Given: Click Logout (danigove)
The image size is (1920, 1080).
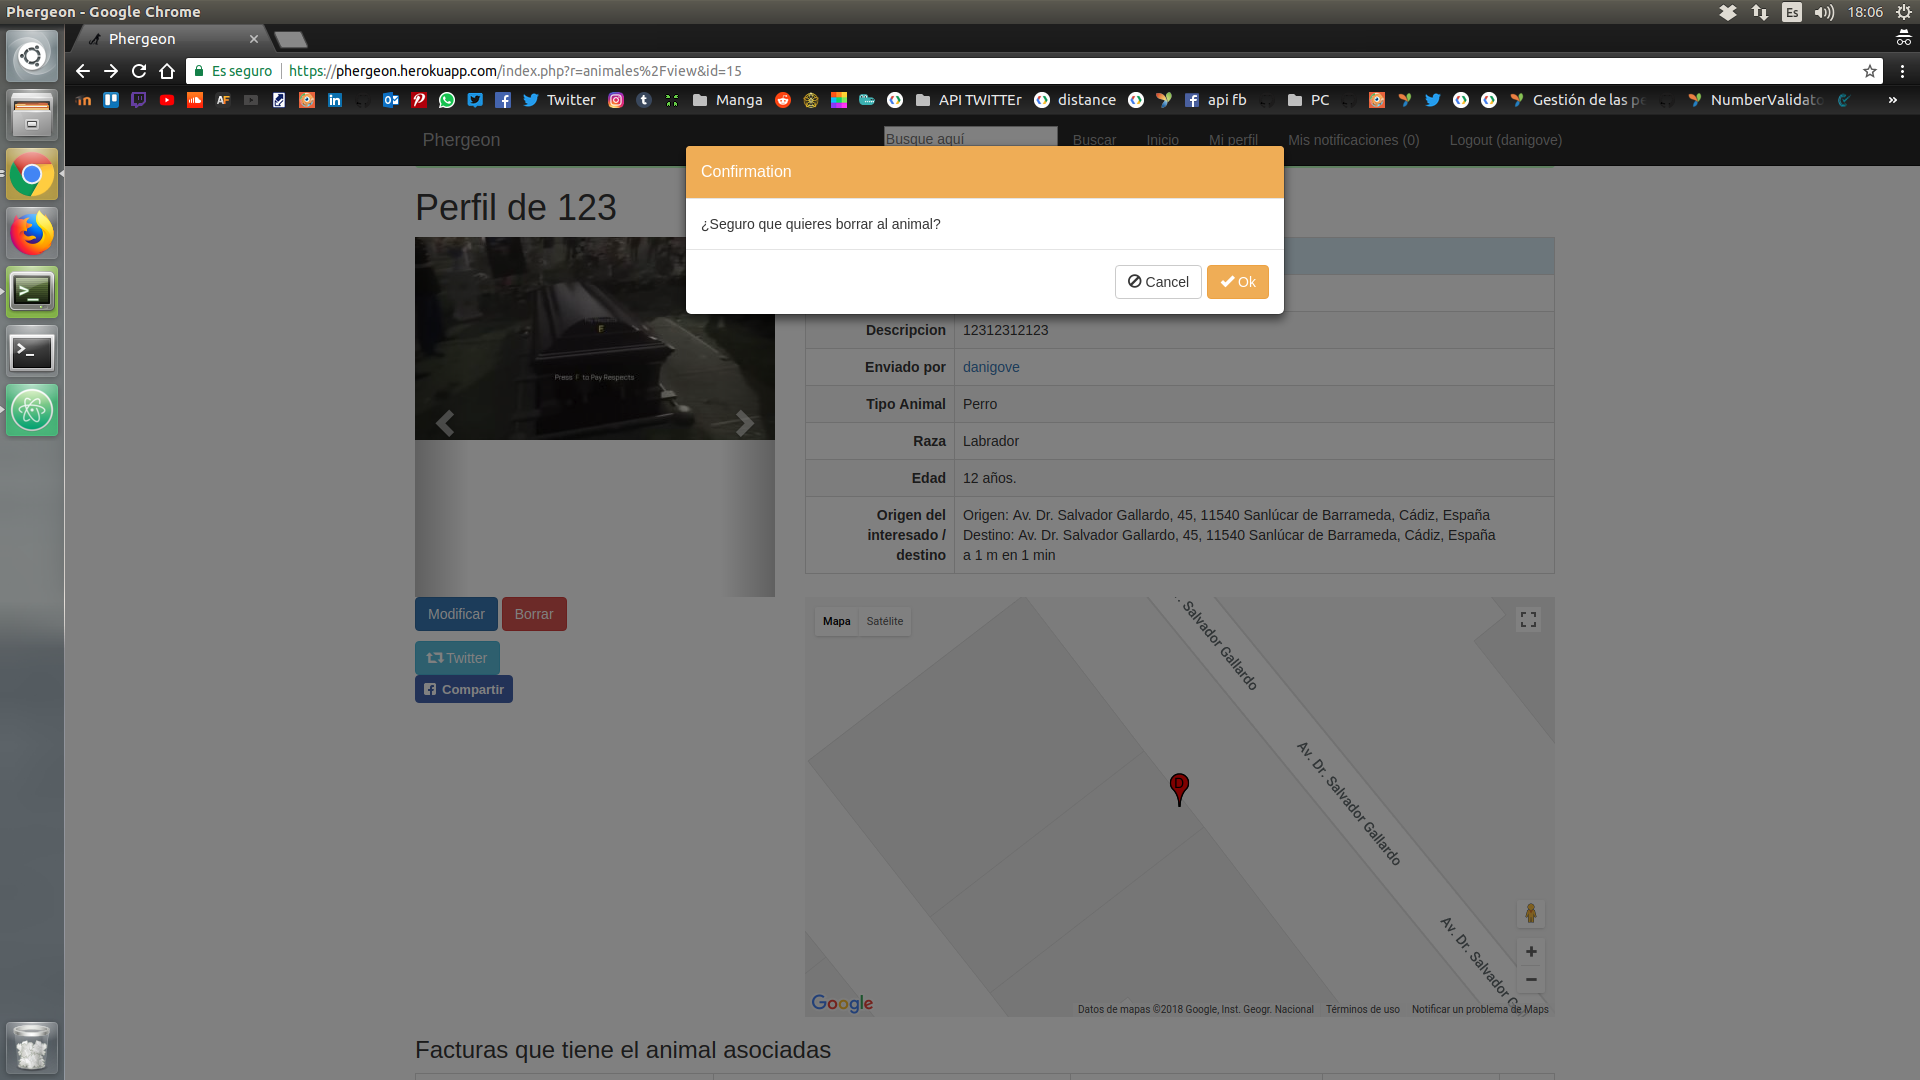Looking at the screenshot, I should 1505,140.
